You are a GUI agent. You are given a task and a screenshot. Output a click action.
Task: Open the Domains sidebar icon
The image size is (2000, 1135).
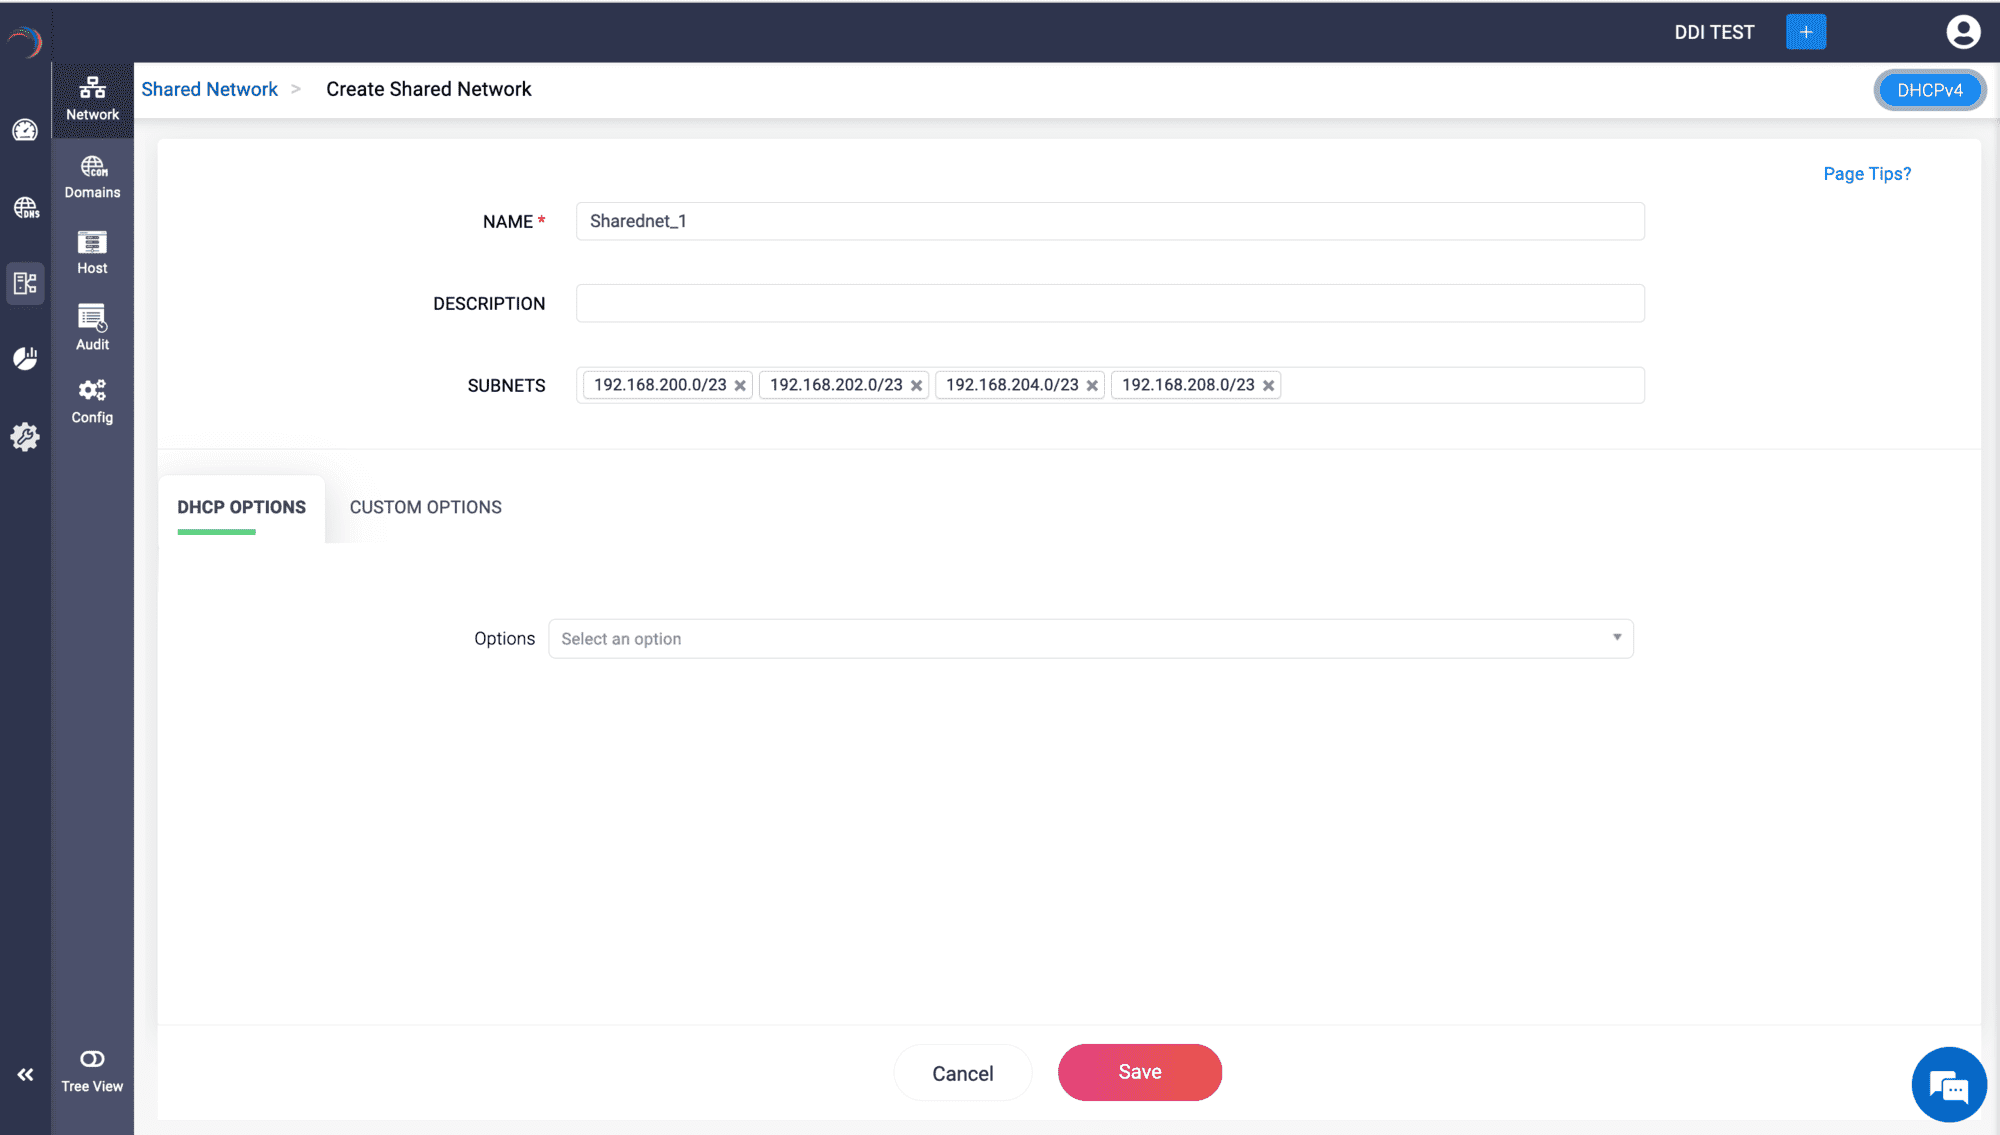click(x=92, y=176)
